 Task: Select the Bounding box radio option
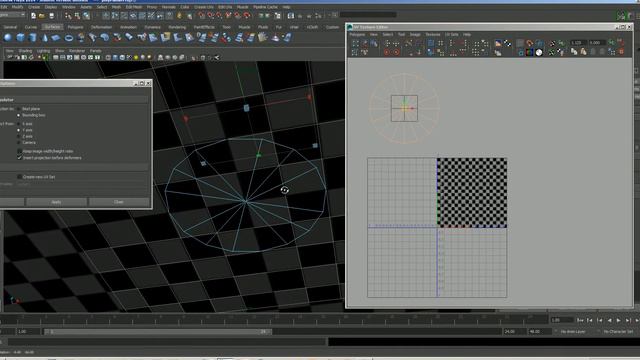(18, 115)
